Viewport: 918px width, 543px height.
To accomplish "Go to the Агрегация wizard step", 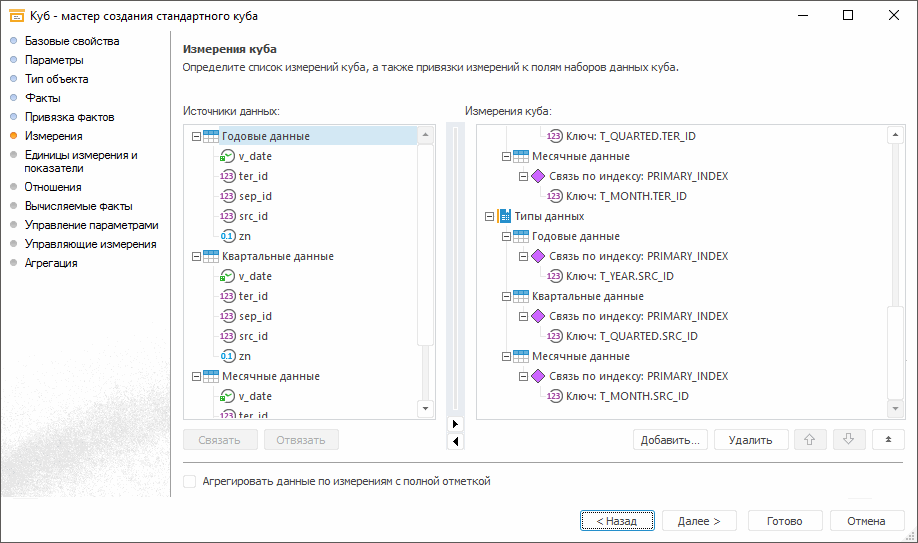I will coord(51,263).
